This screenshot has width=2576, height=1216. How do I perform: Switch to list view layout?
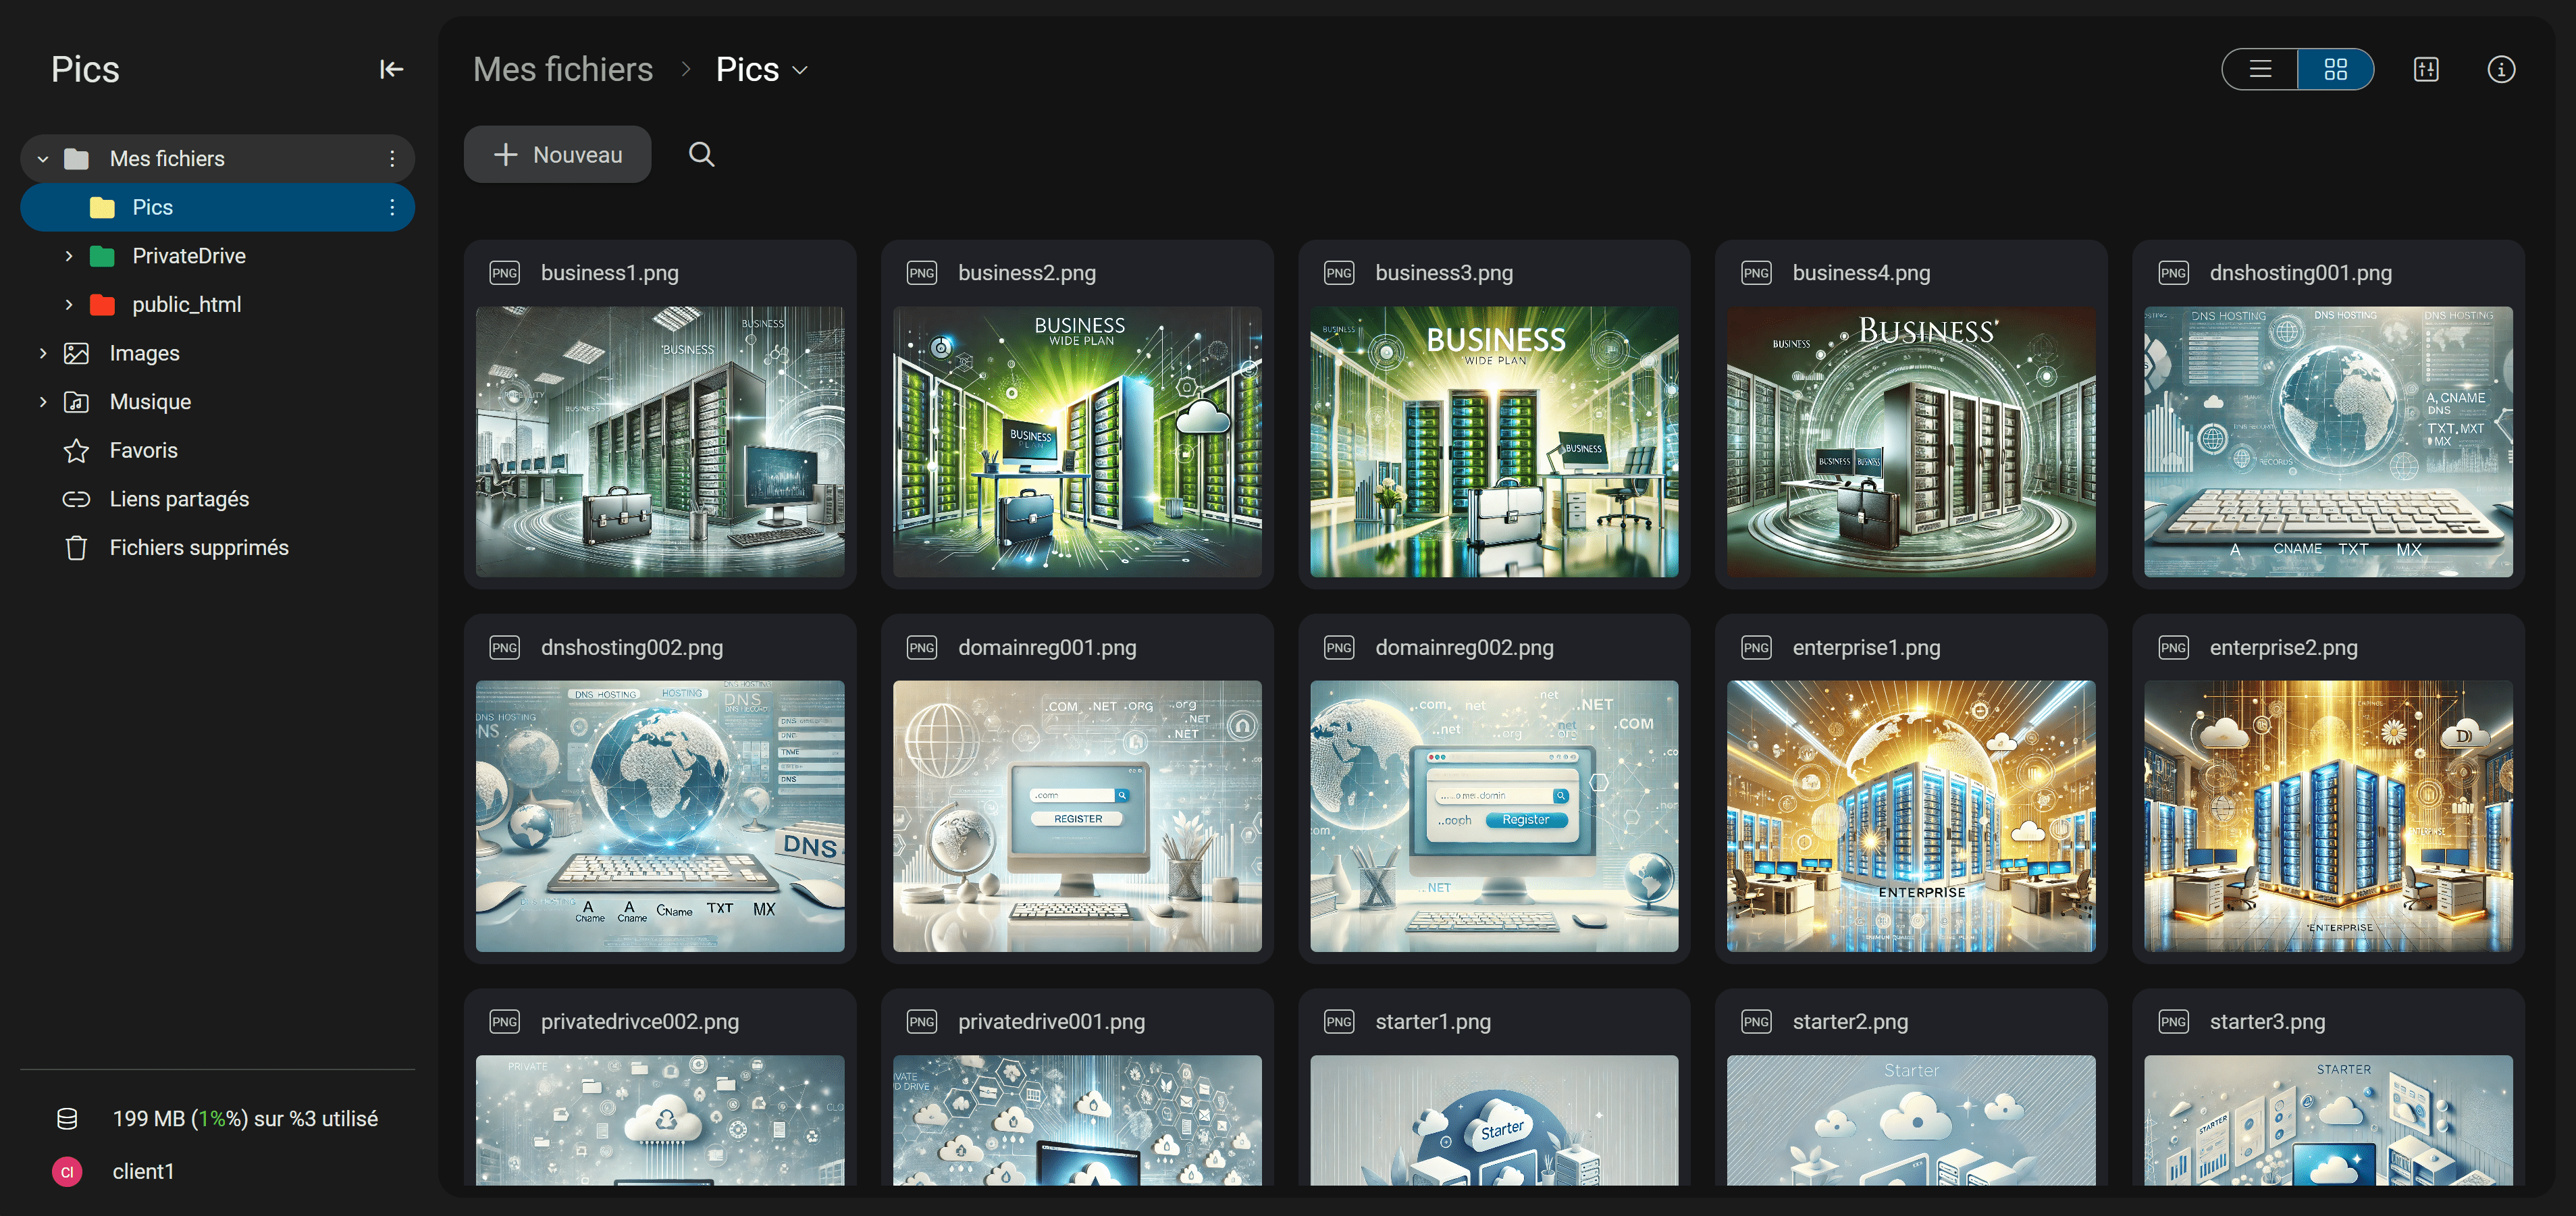pos(2260,69)
